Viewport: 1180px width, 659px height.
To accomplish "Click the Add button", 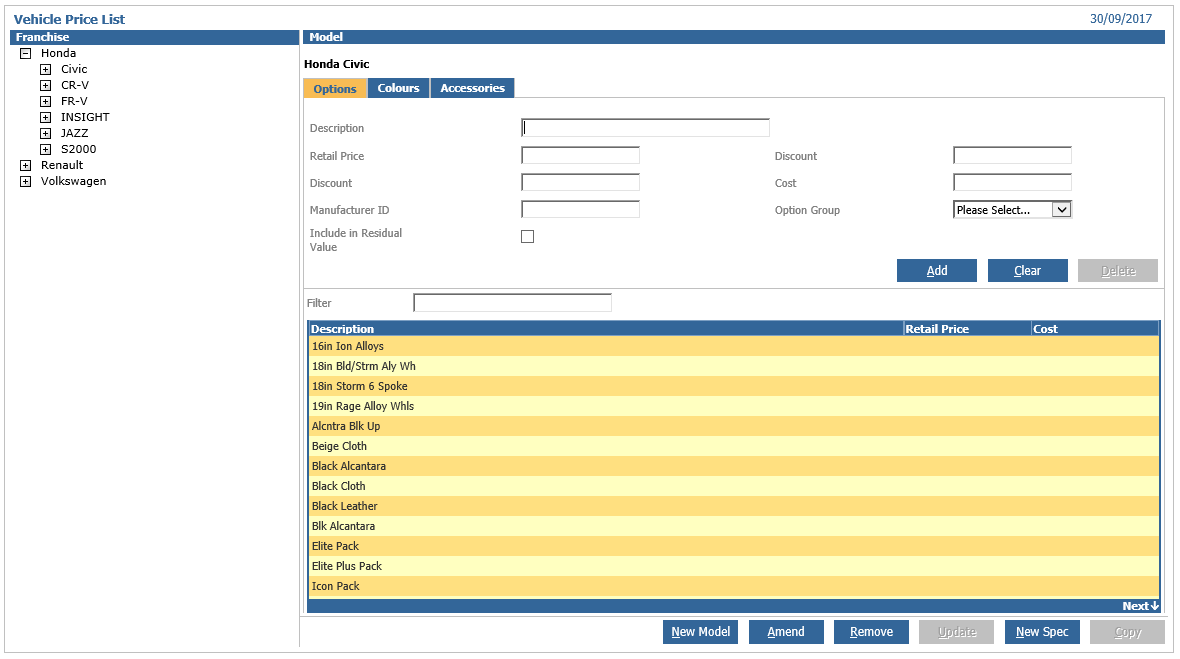I will [x=937, y=271].
